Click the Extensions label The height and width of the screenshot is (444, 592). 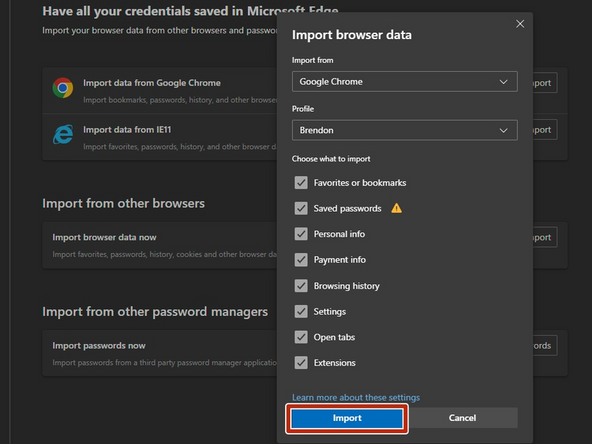click(335, 363)
